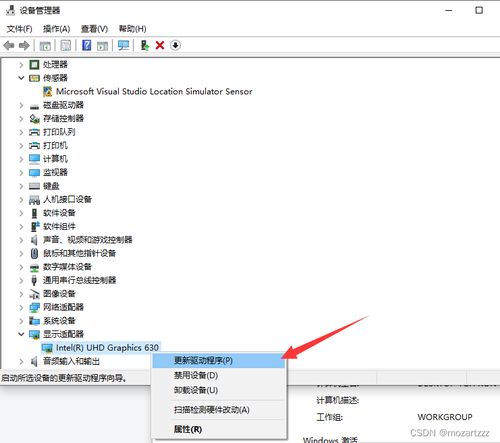Collapse the 传感器 tree node
This screenshot has height=443, width=500.
click(21, 78)
